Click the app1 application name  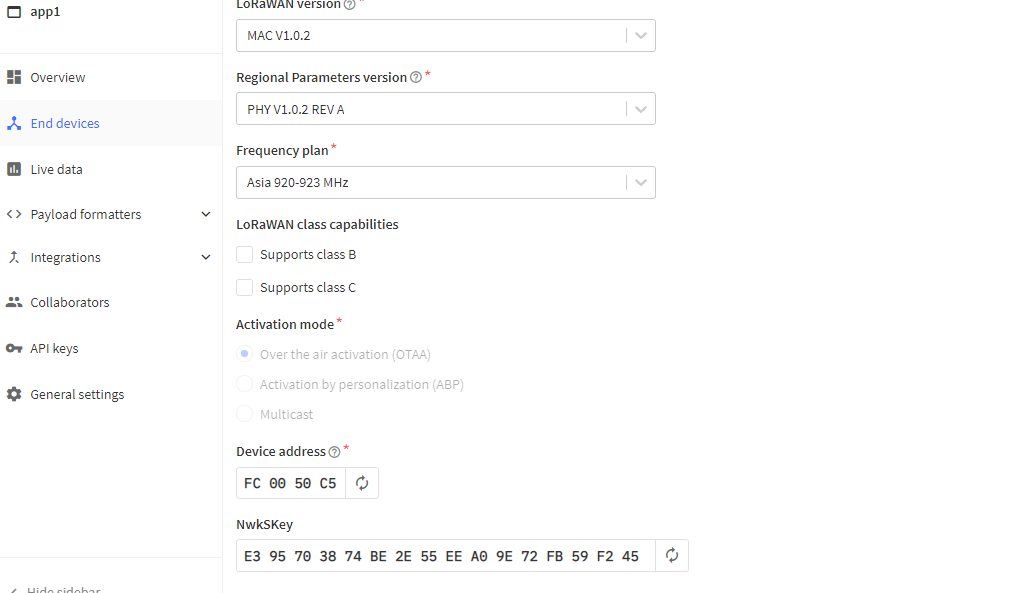pyautogui.click(x=45, y=12)
